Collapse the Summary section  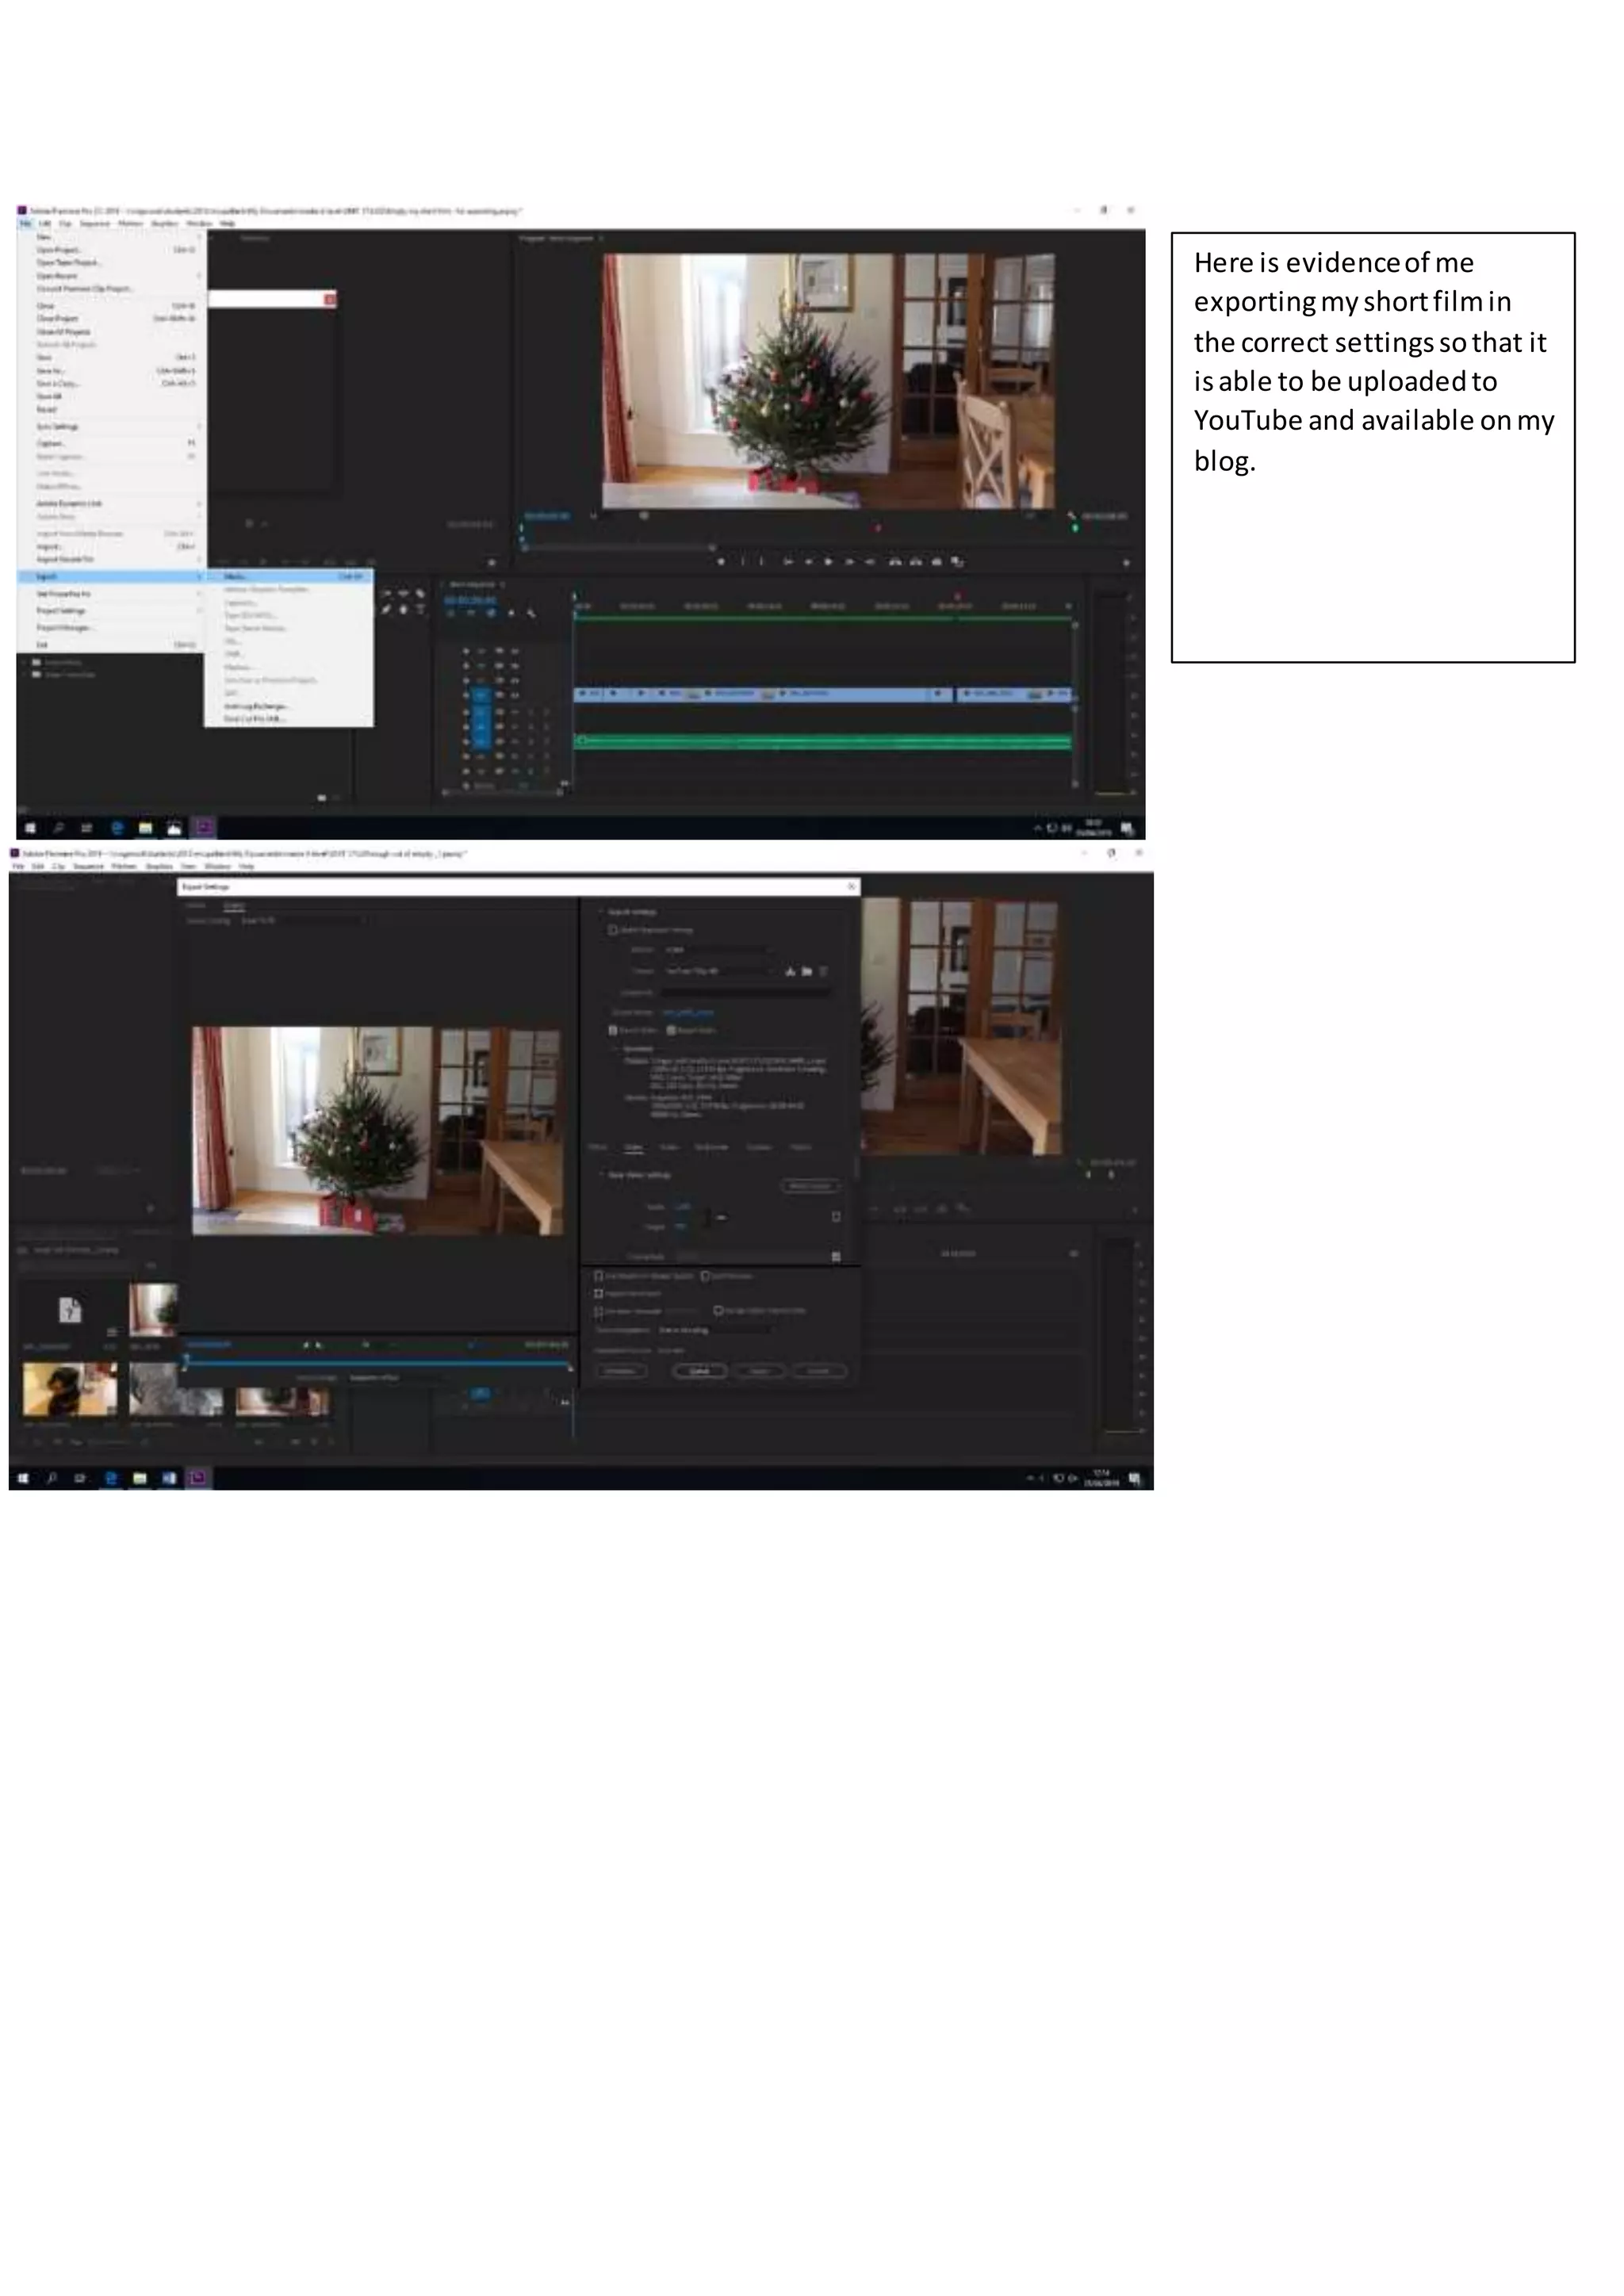click(x=616, y=1049)
